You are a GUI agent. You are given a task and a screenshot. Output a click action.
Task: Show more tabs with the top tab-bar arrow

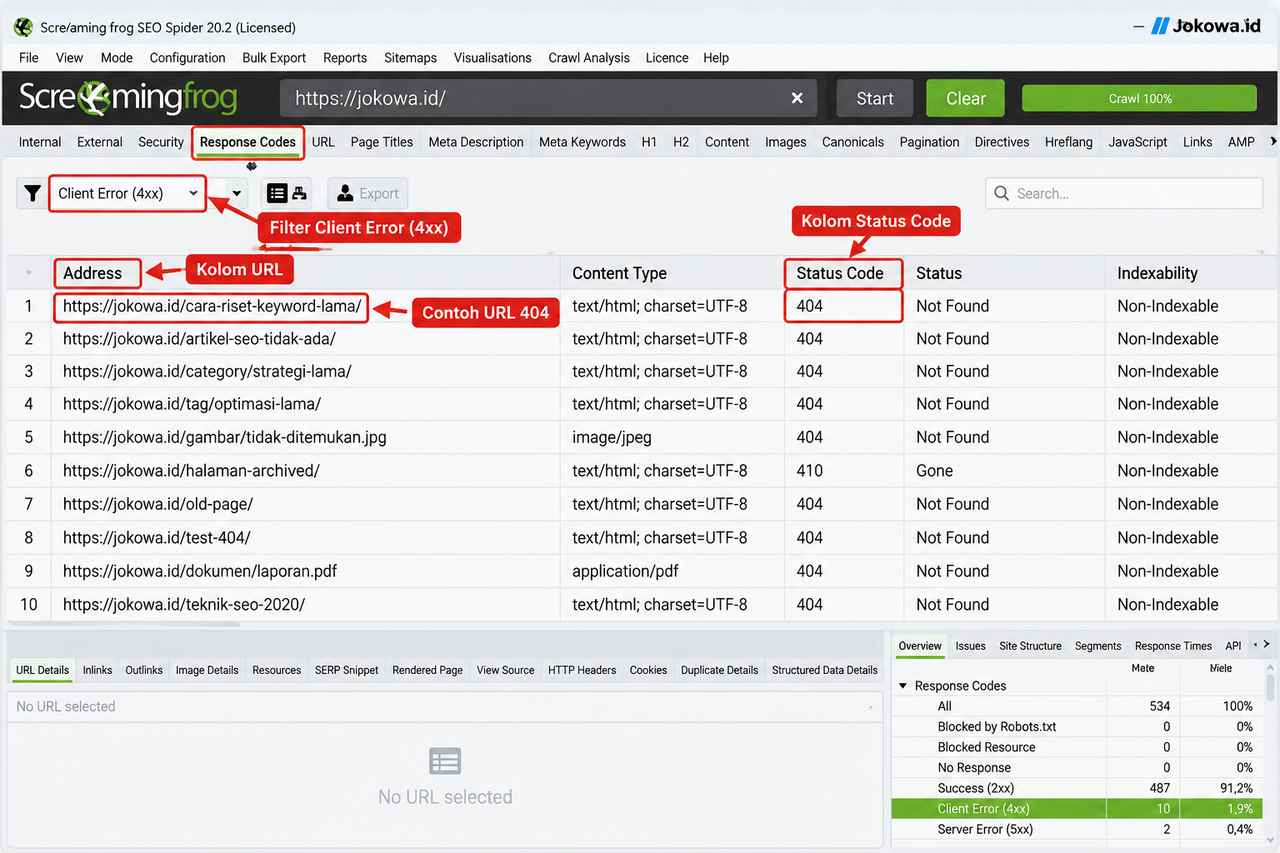(x=1272, y=142)
